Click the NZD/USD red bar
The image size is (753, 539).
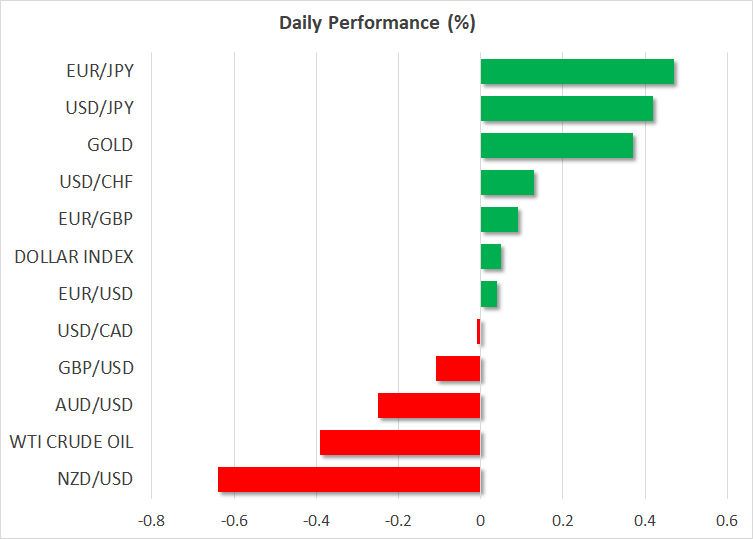pyautogui.click(x=349, y=479)
